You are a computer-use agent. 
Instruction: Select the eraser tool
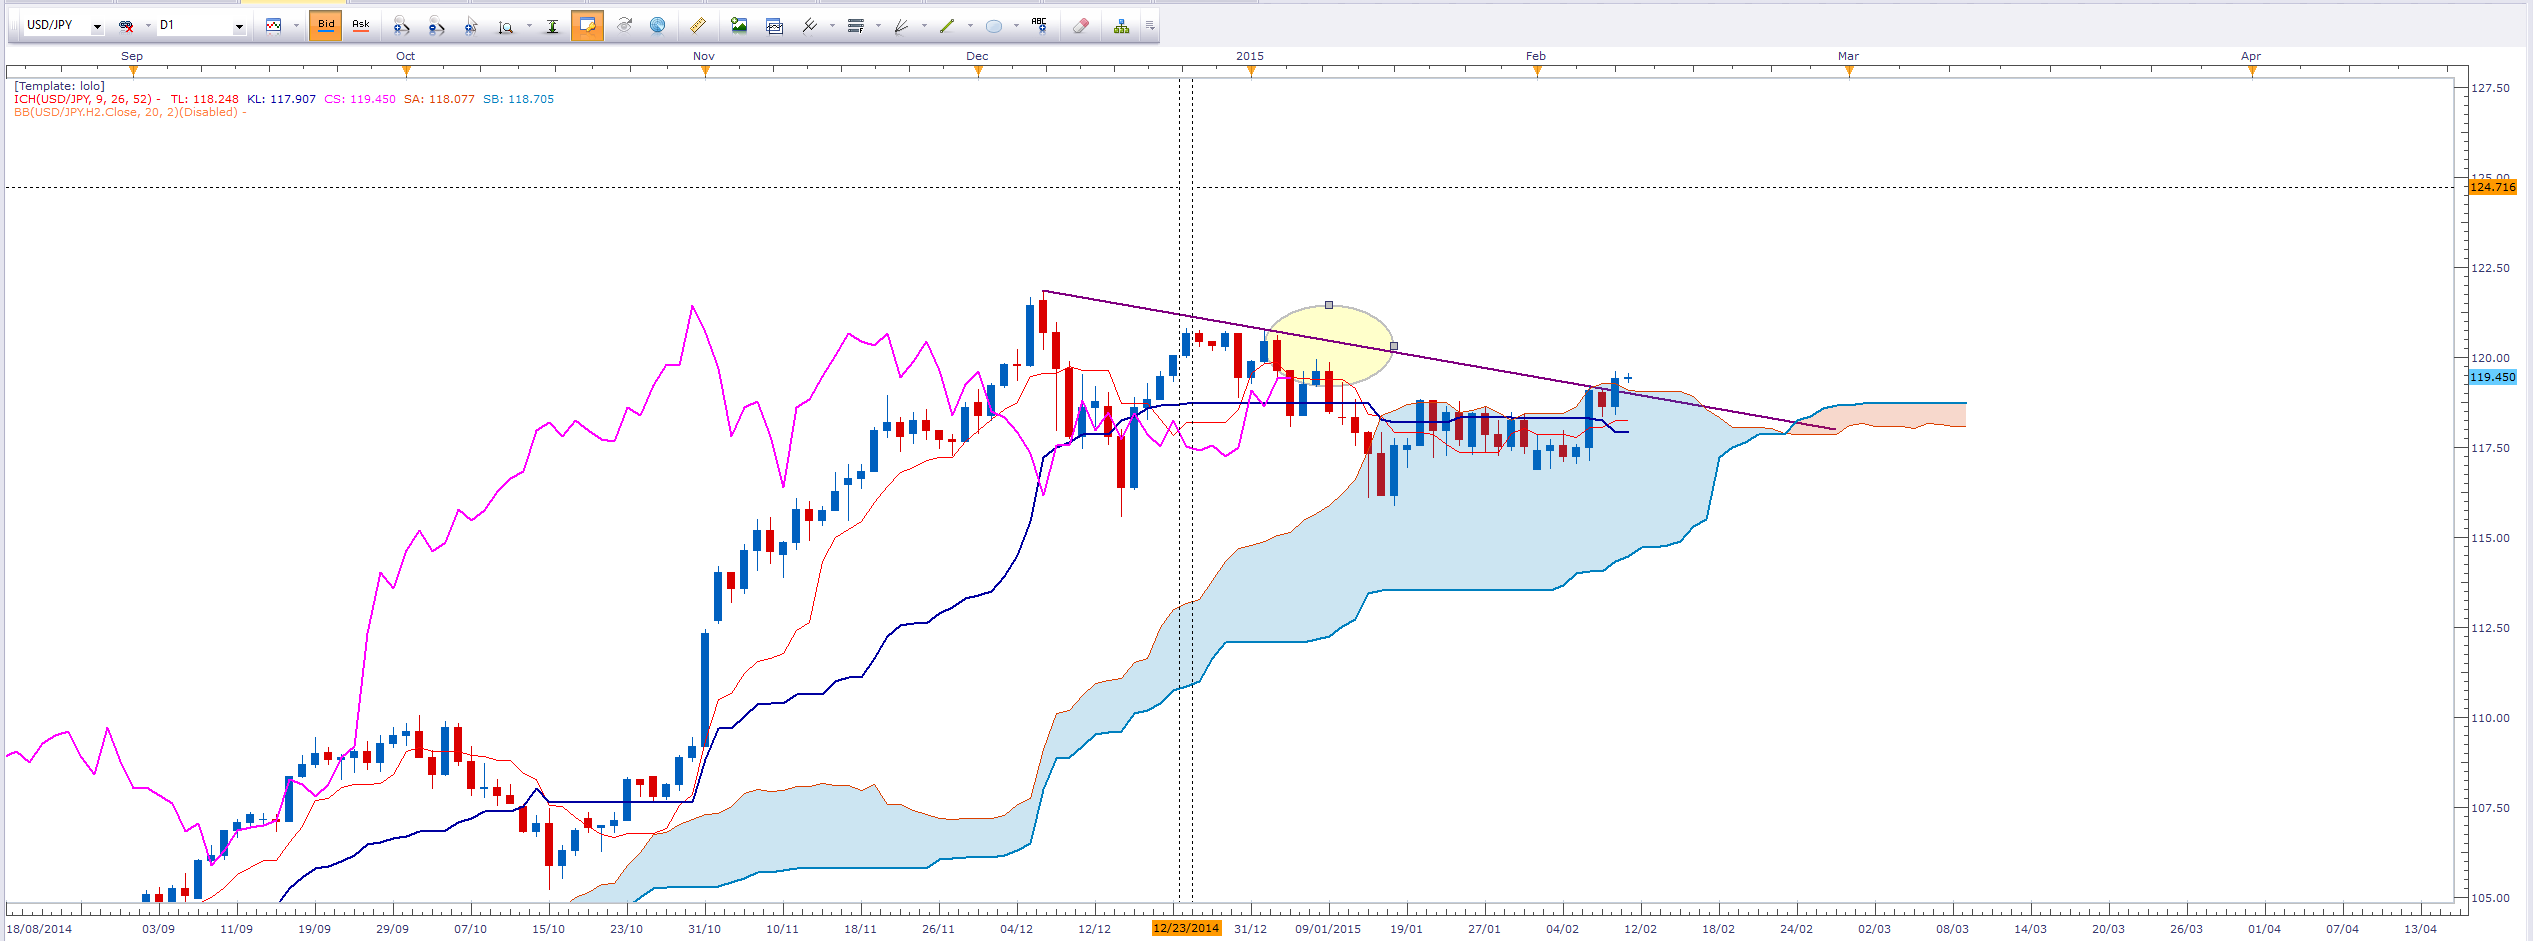[1081, 26]
